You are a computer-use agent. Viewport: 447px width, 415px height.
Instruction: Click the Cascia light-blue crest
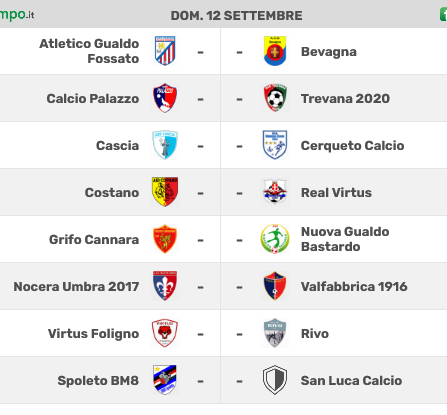pyautogui.click(x=165, y=145)
